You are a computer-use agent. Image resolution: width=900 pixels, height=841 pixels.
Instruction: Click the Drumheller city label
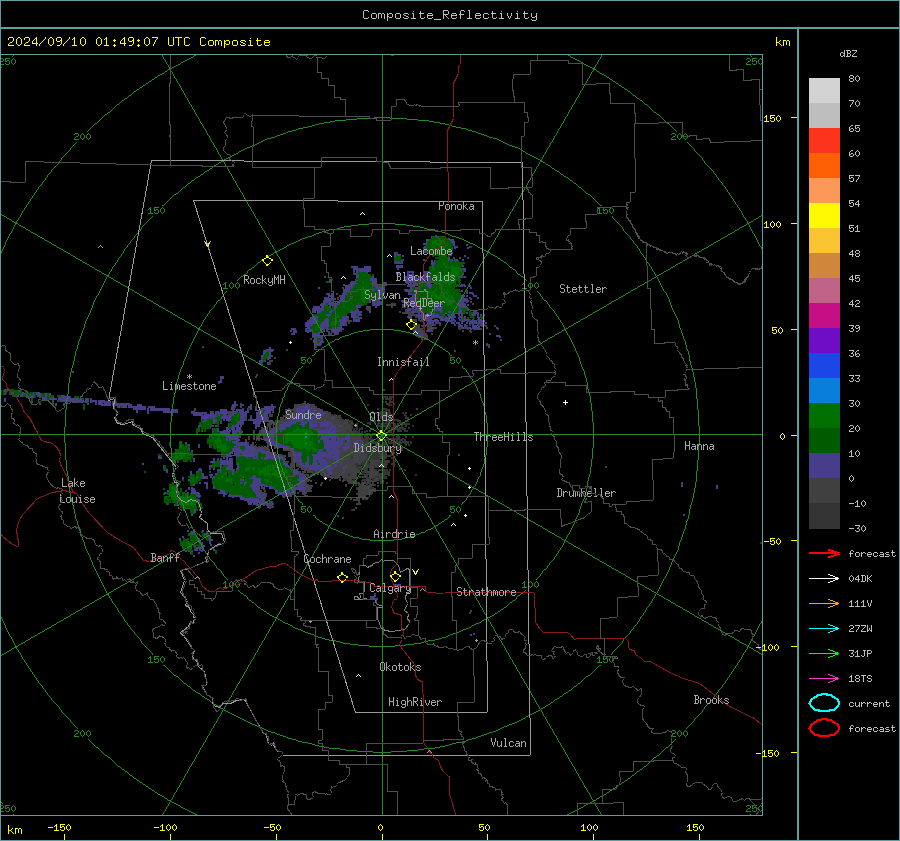(586, 493)
